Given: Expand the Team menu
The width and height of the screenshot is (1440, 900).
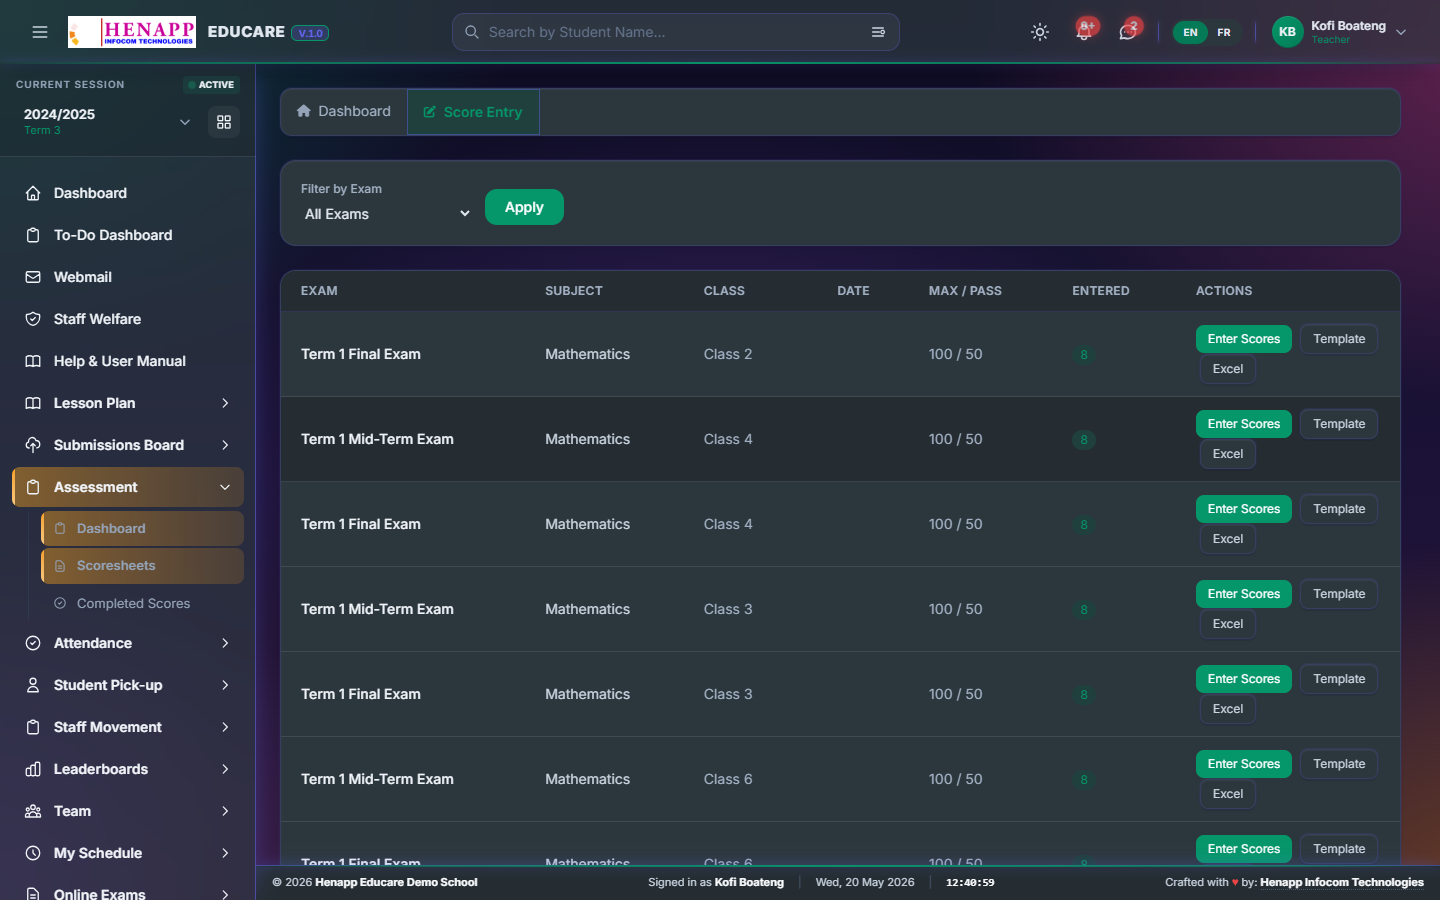Looking at the screenshot, I should point(128,811).
